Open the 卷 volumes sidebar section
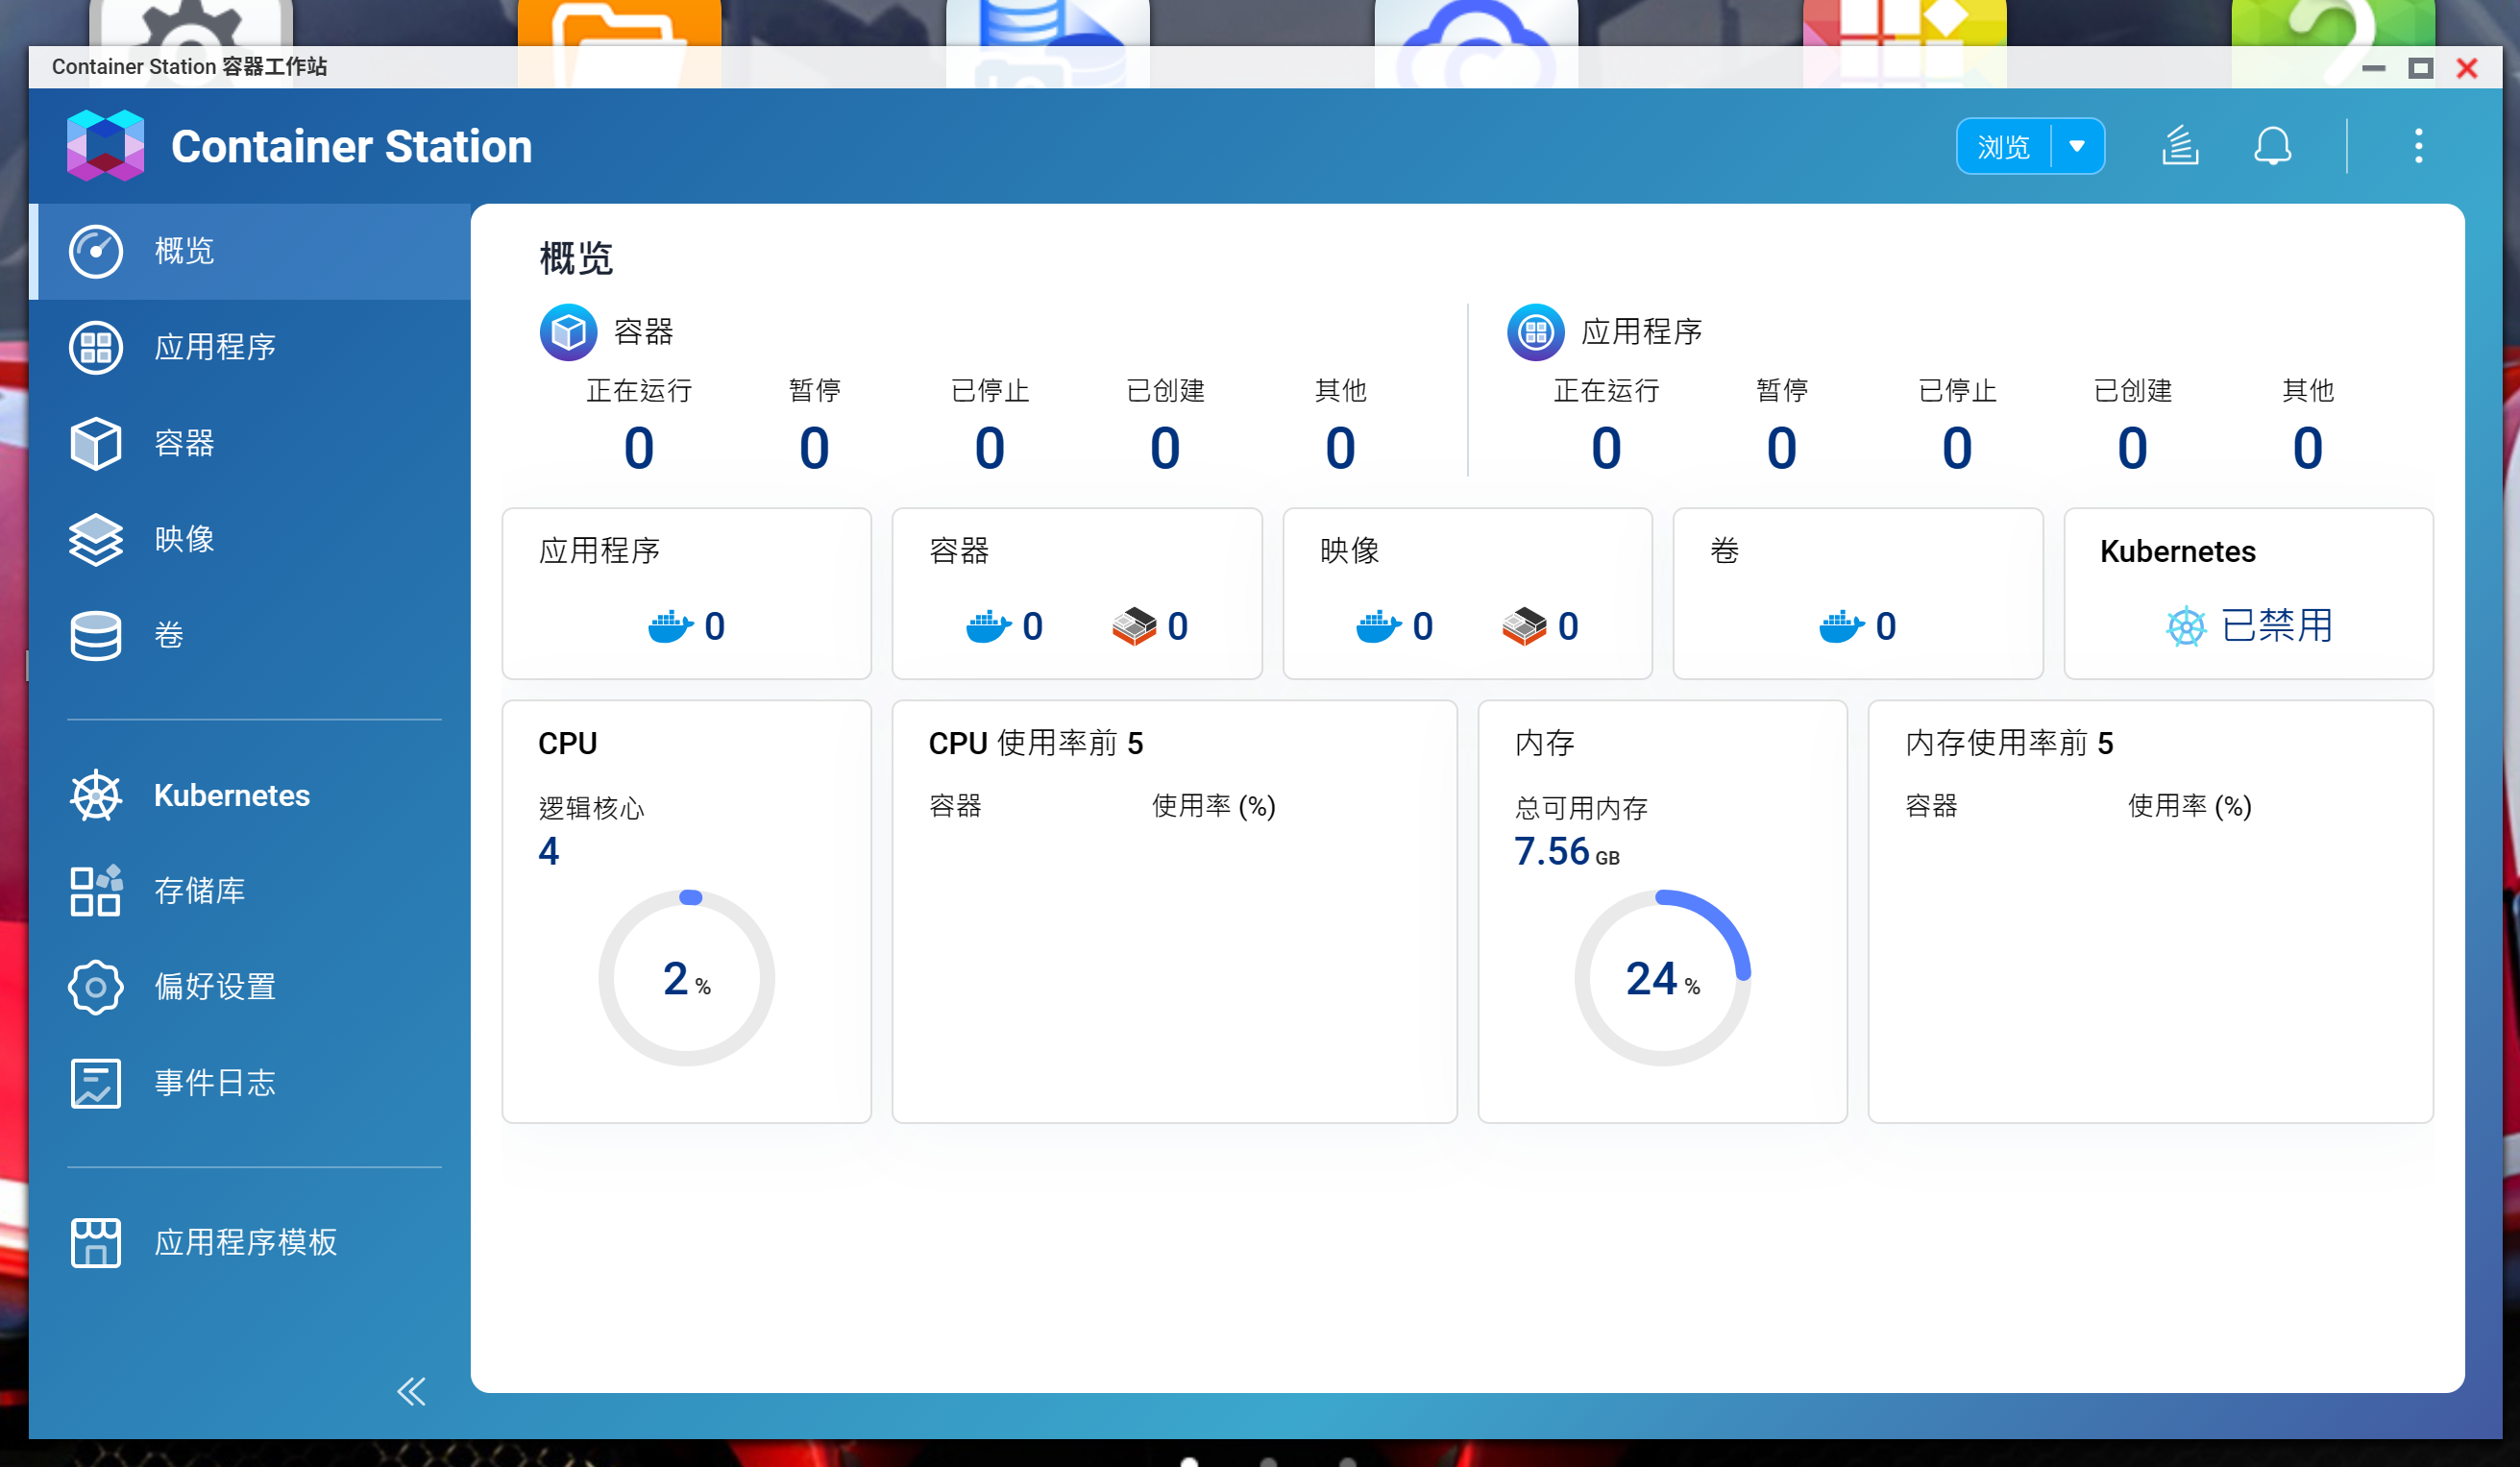The width and height of the screenshot is (2520, 1467). coord(250,635)
